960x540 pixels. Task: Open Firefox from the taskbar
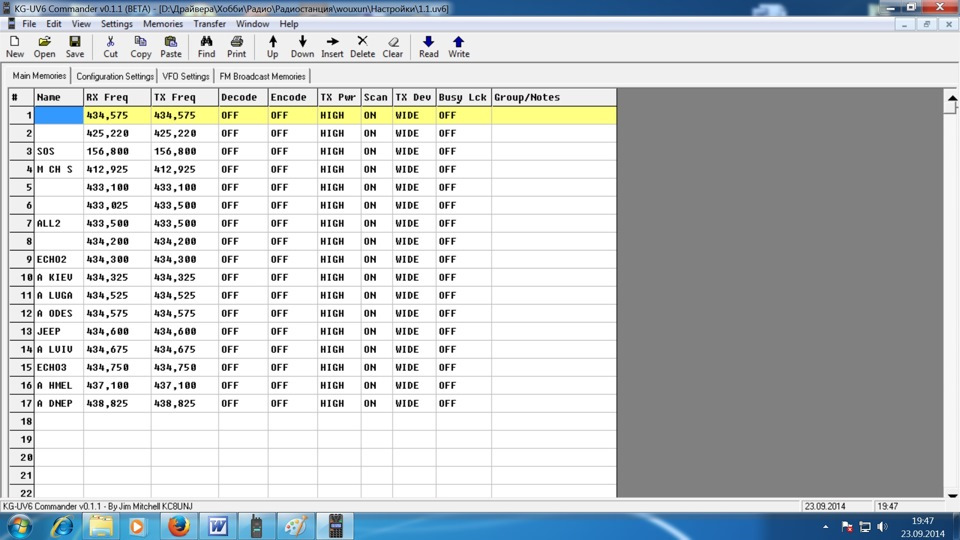pos(178,527)
